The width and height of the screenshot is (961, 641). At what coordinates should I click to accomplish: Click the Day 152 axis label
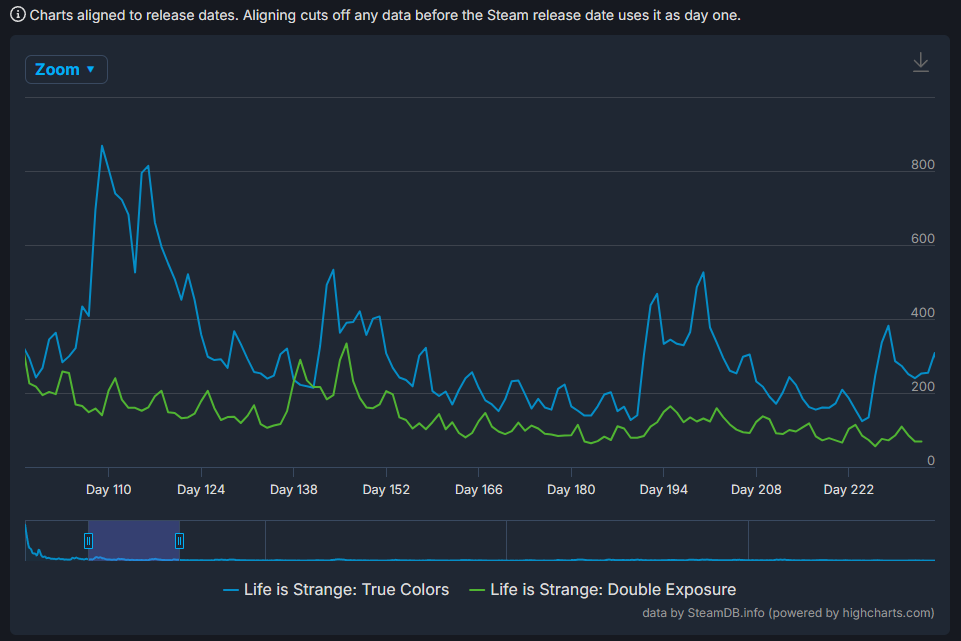click(x=386, y=490)
